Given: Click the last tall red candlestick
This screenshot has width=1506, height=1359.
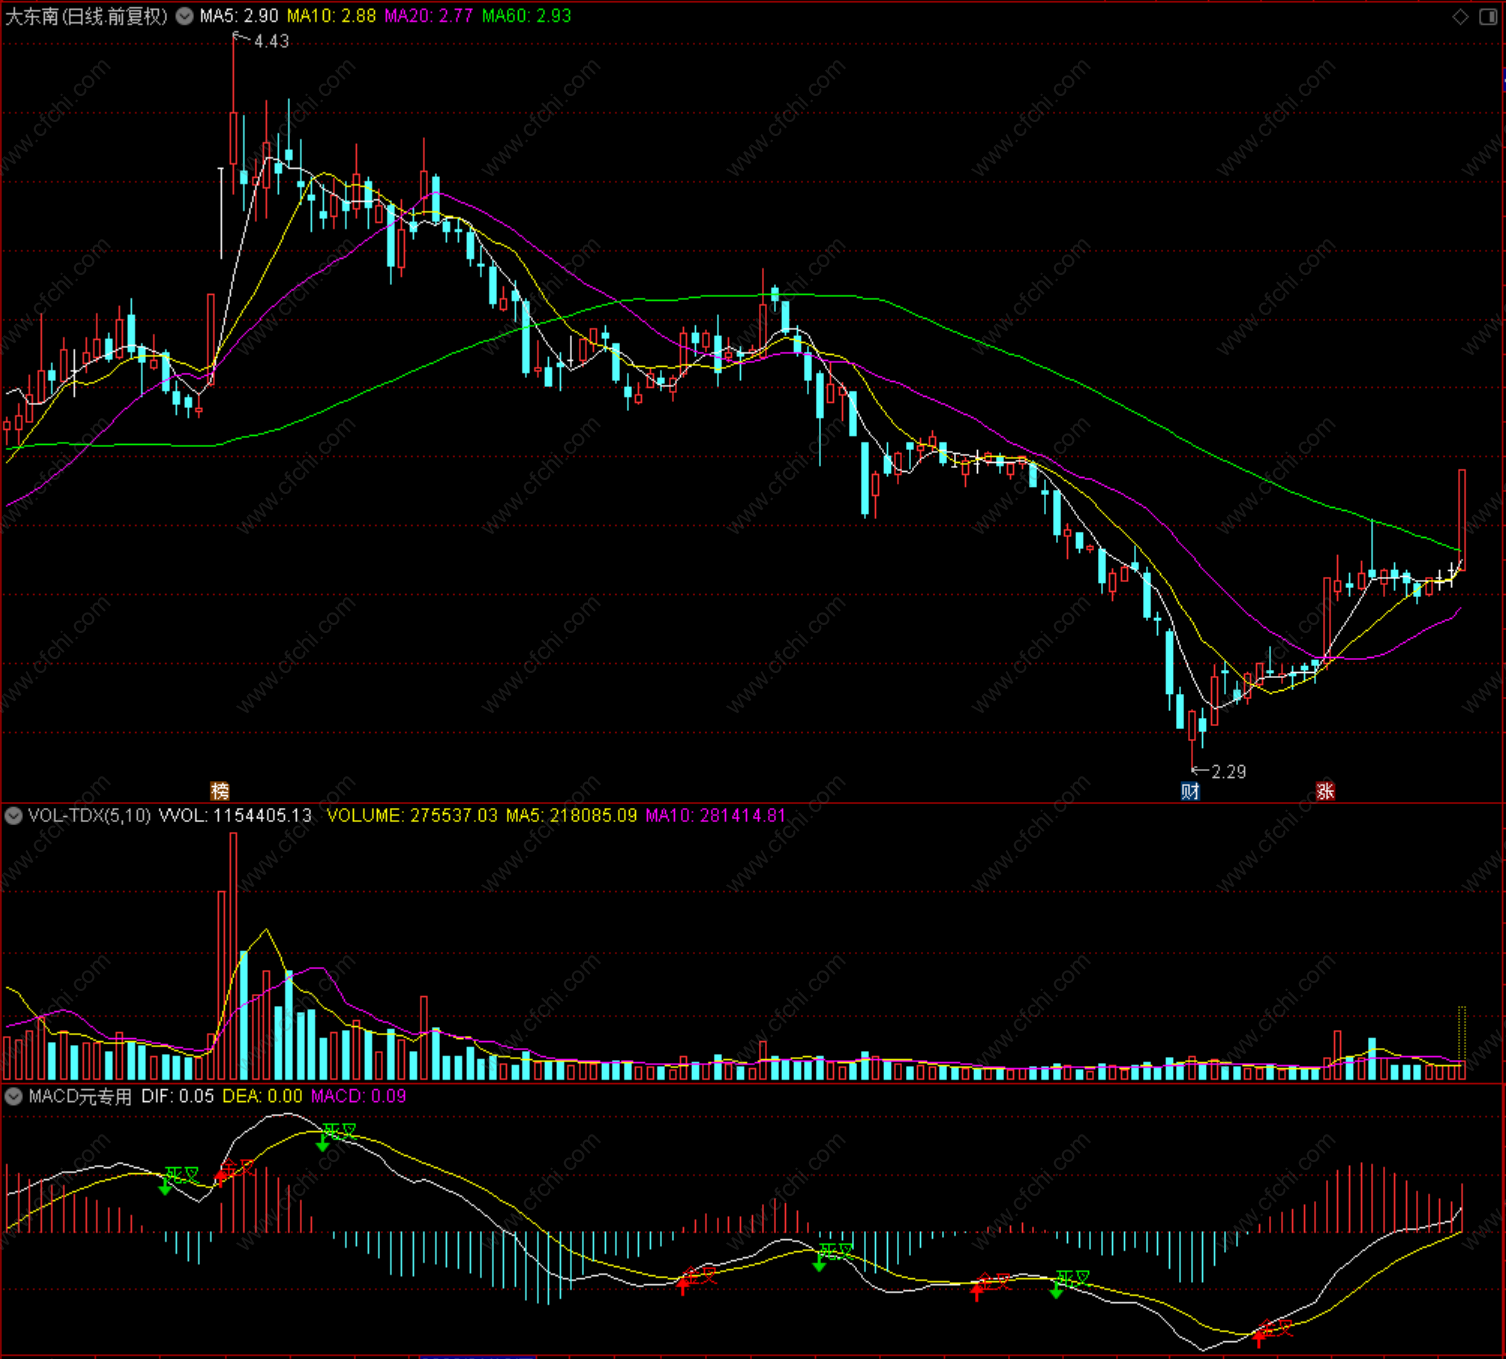Looking at the screenshot, I should point(1462,520).
